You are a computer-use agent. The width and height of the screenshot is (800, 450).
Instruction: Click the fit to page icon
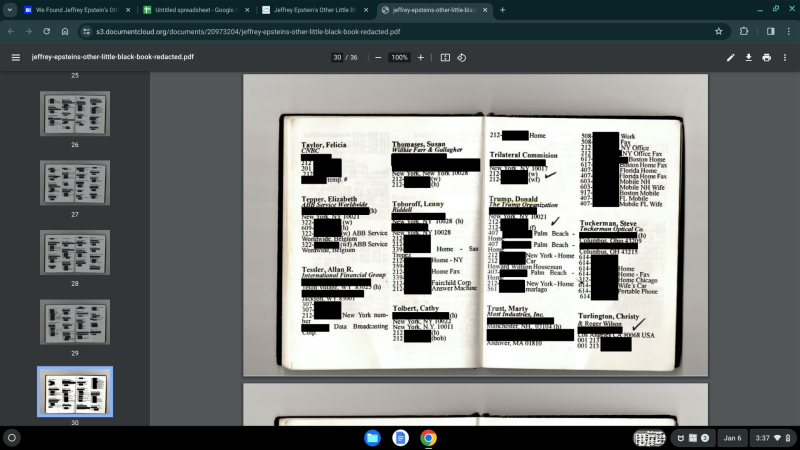(x=445, y=57)
